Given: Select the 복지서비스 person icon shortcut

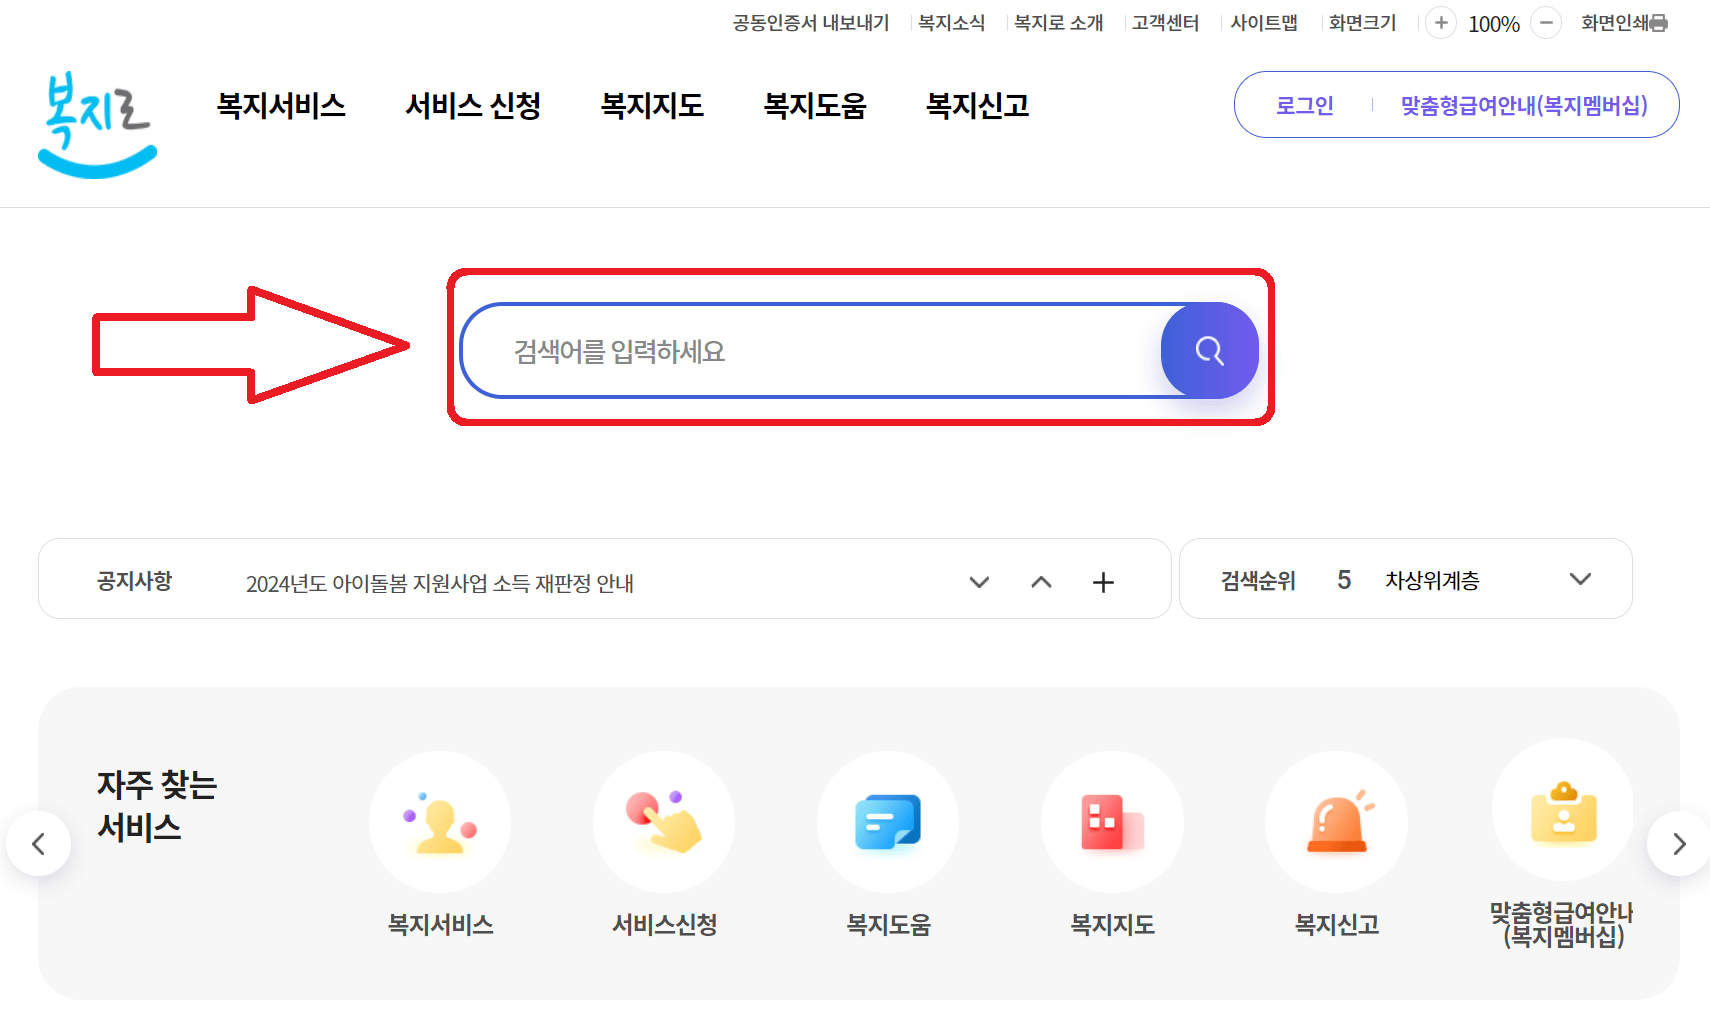Looking at the screenshot, I should tap(440, 822).
